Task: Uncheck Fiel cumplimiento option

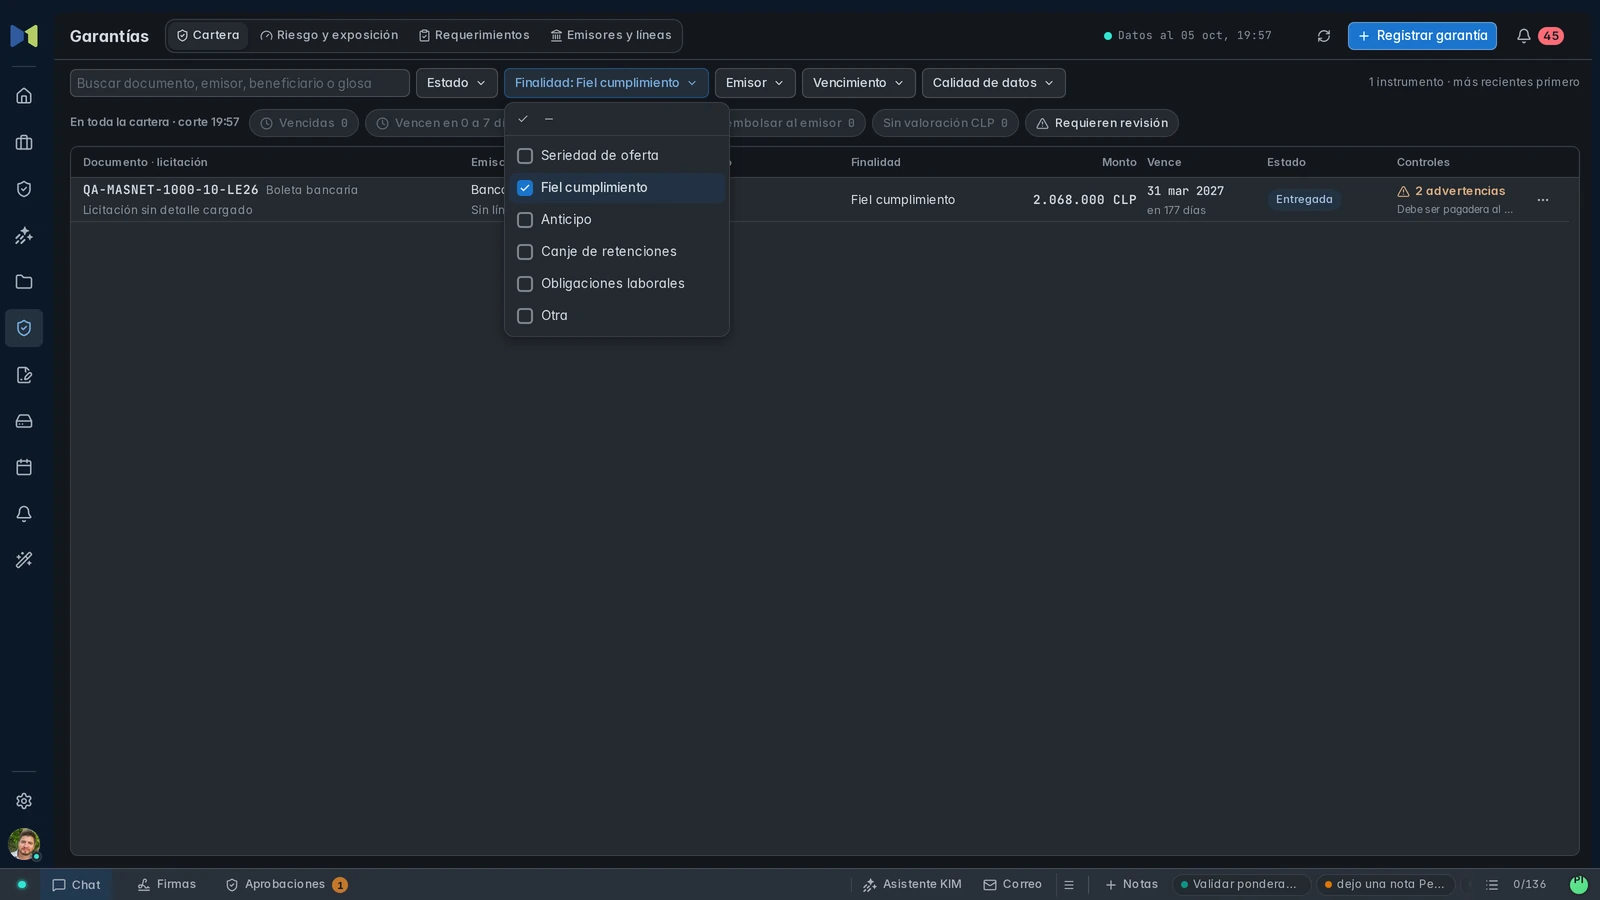Action: (617, 188)
